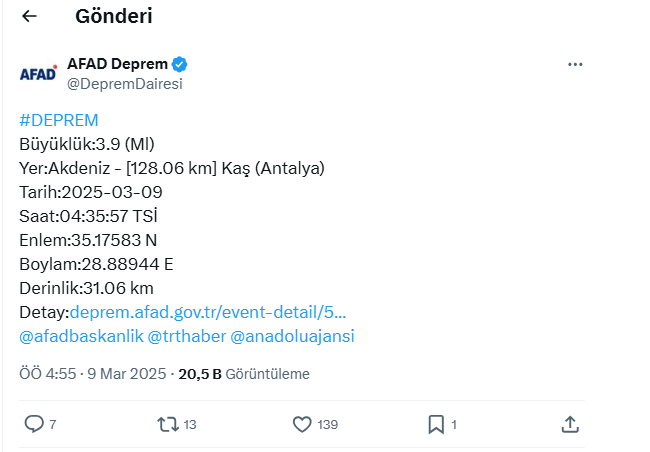This screenshot has width=650, height=452.
Task: Go back using the left arrow
Action: point(29,16)
